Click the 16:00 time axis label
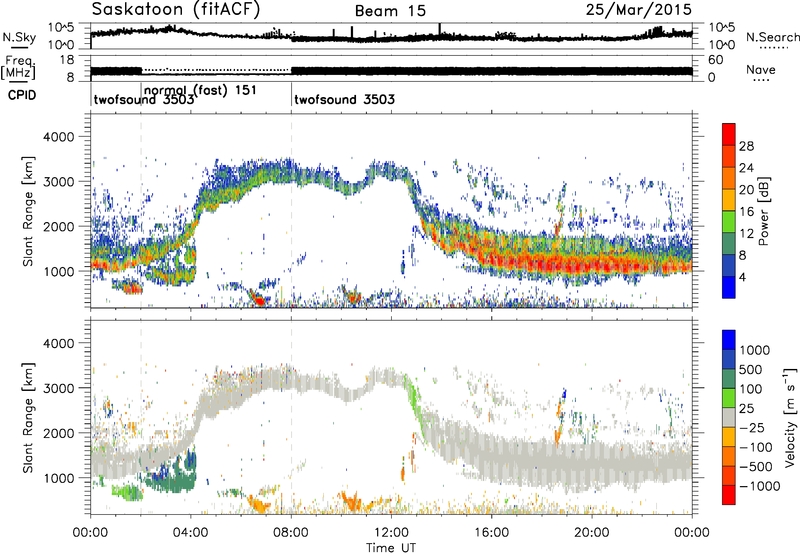Screen dimensions: 800x554 coord(491,533)
